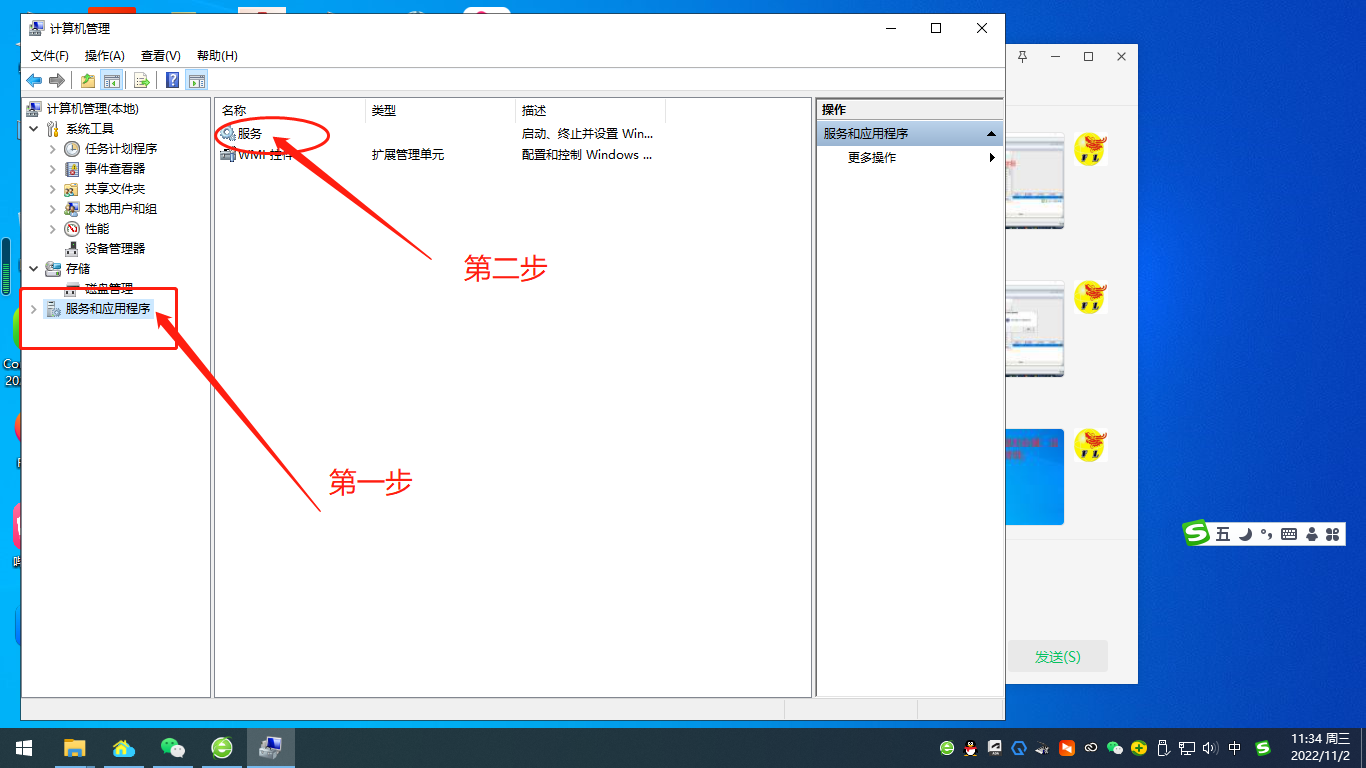The height and width of the screenshot is (768, 1366).
Task: Collapse the 系统工具 tree node
Action: coord(34,129)
